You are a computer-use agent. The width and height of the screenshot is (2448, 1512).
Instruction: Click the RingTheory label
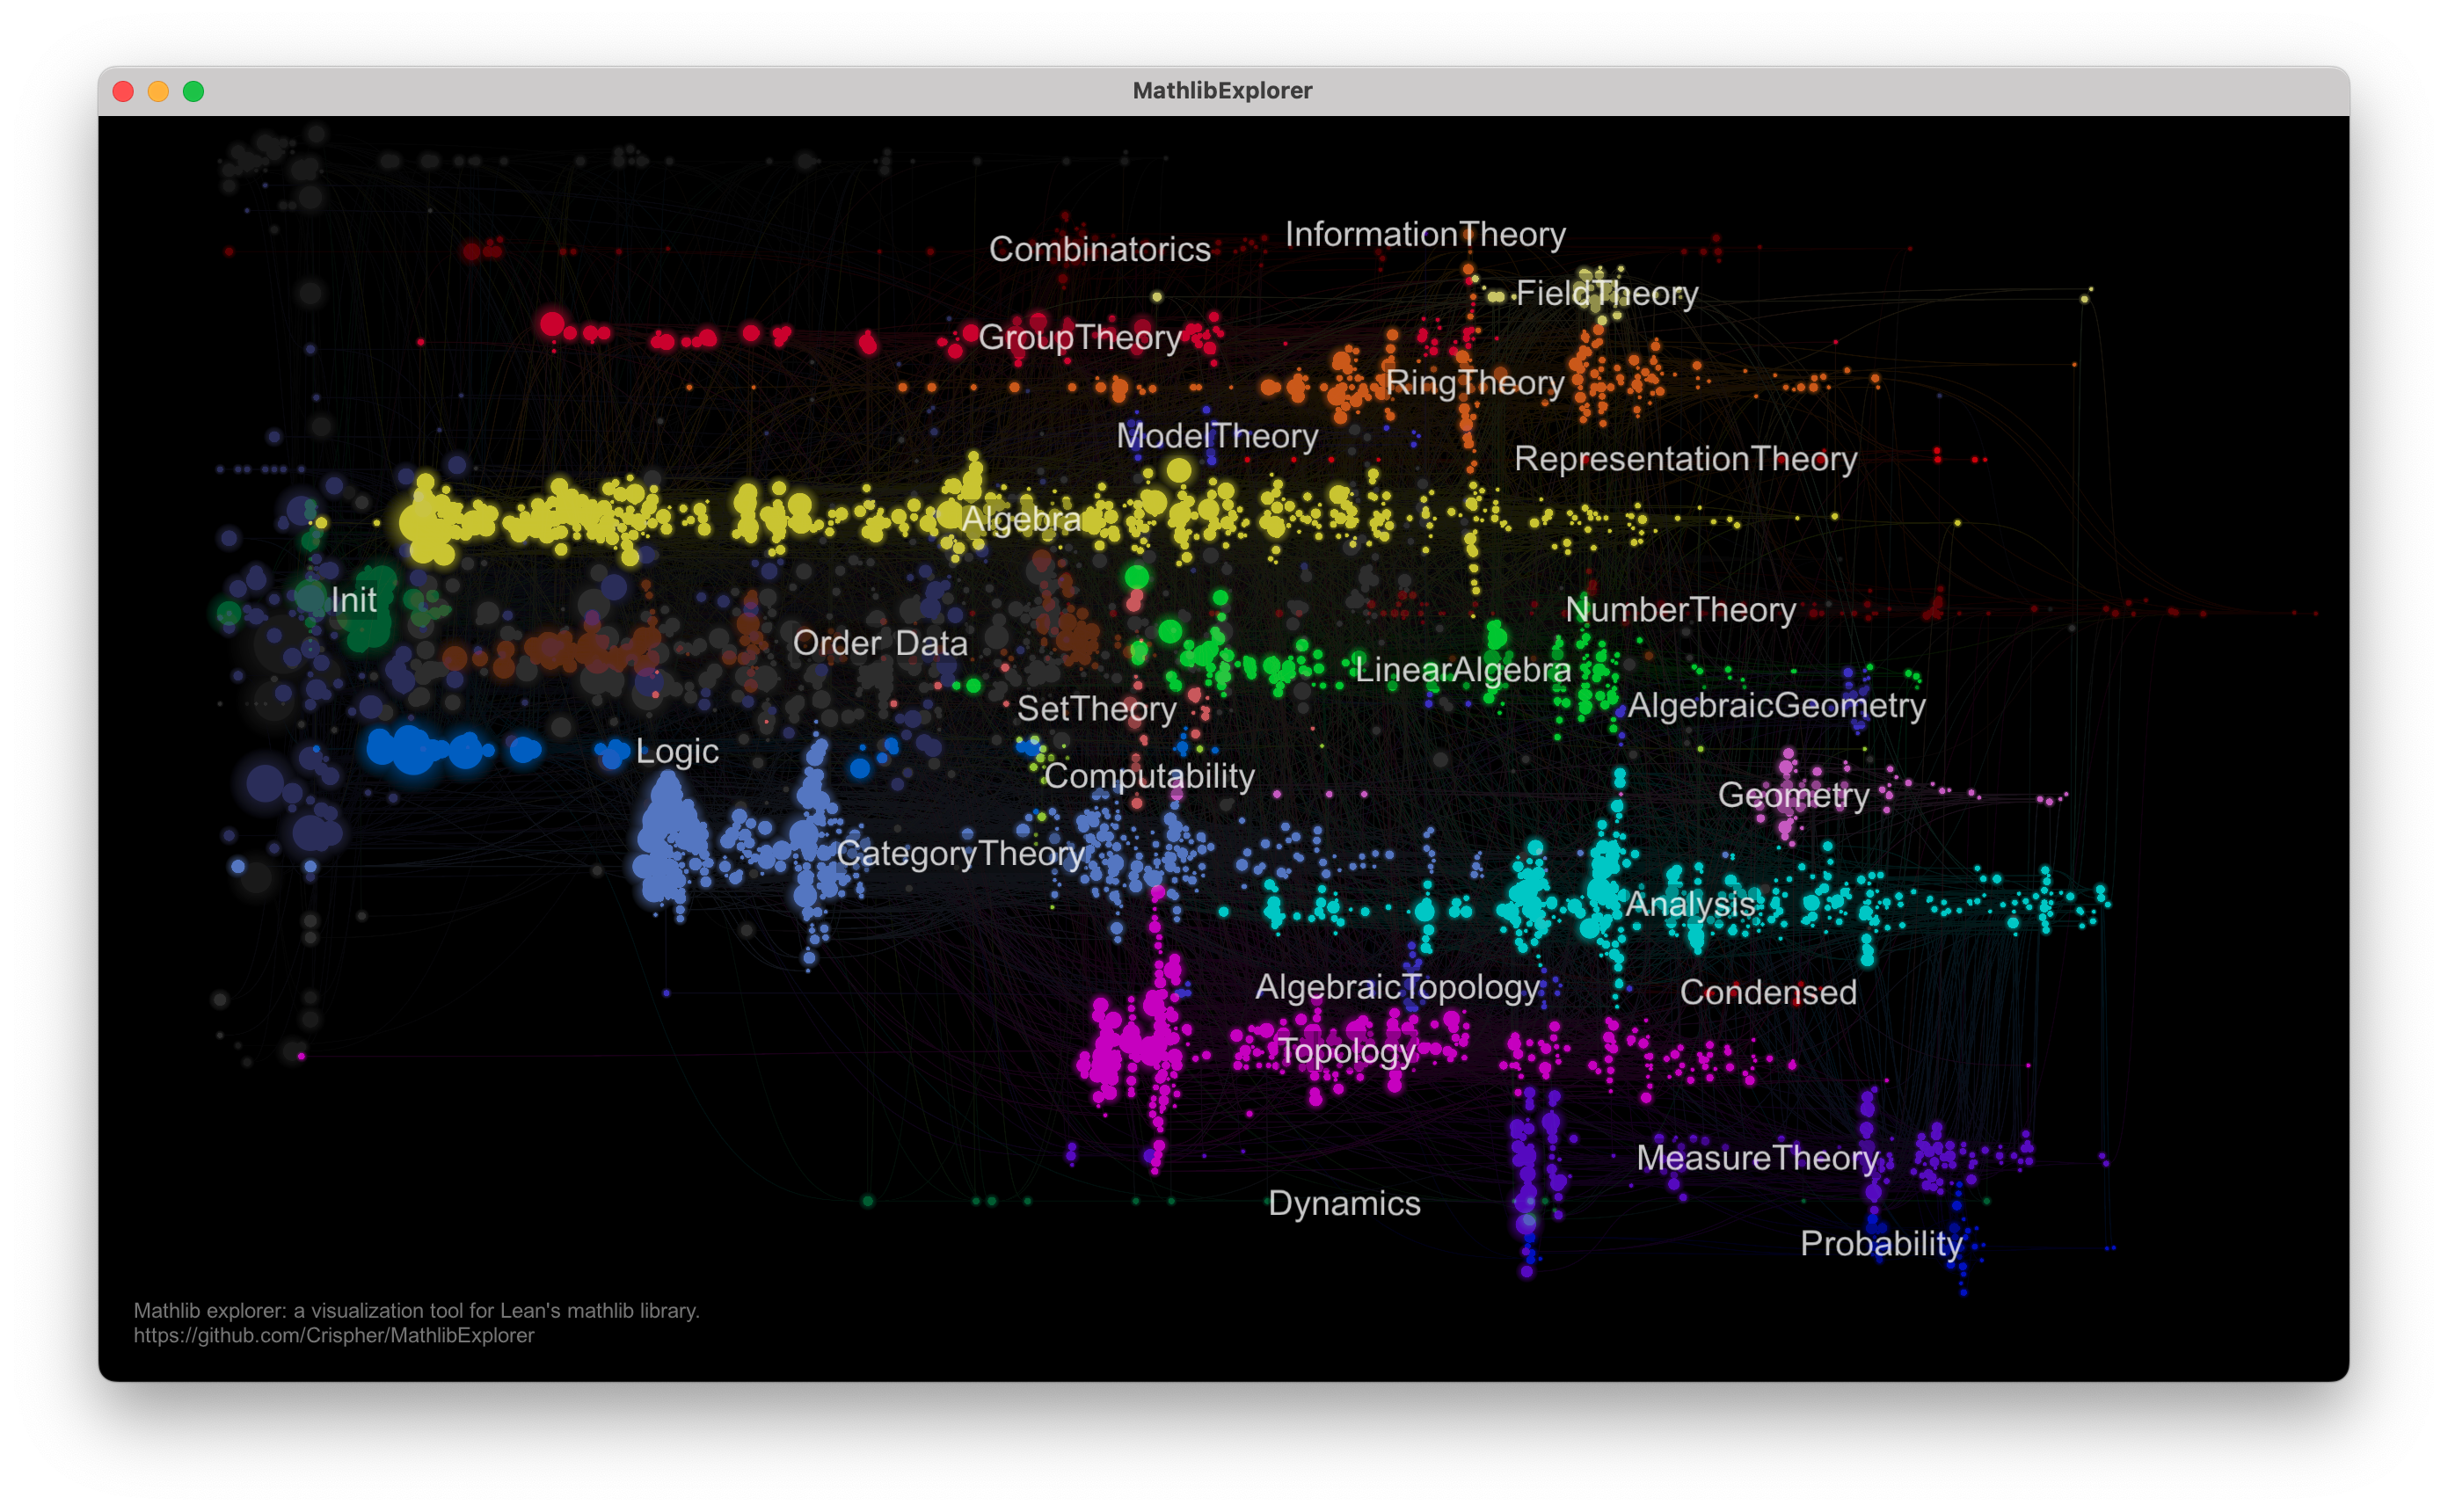[1474, 383]
